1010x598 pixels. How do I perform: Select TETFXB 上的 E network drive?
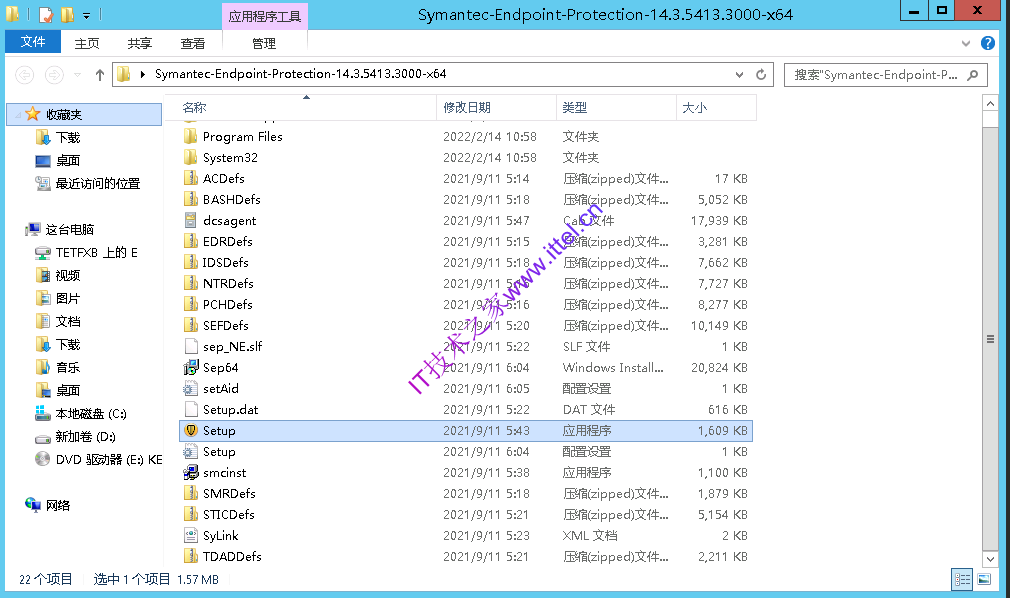pyautogui.click(x=86, y=253)
